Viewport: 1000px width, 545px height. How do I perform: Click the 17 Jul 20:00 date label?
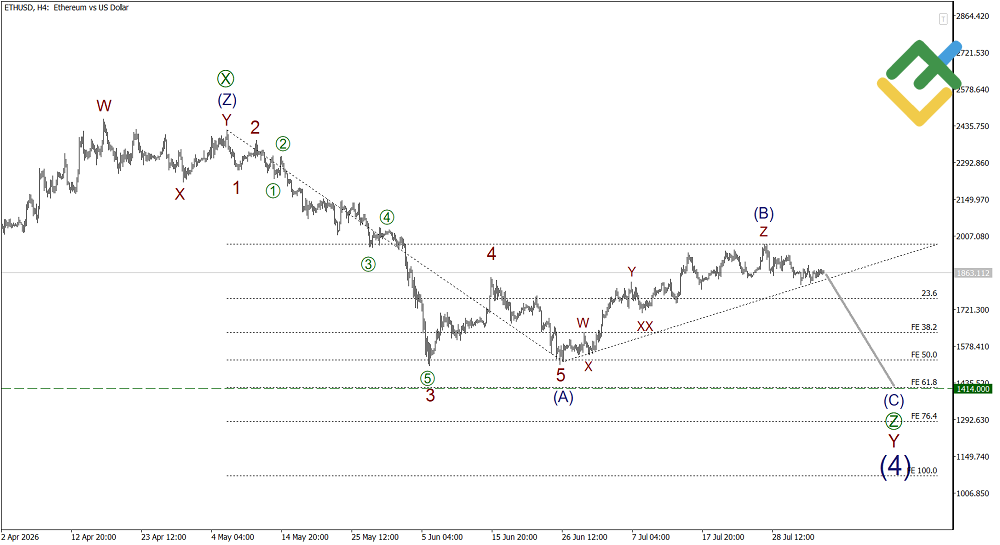click(x=723, y=537)
